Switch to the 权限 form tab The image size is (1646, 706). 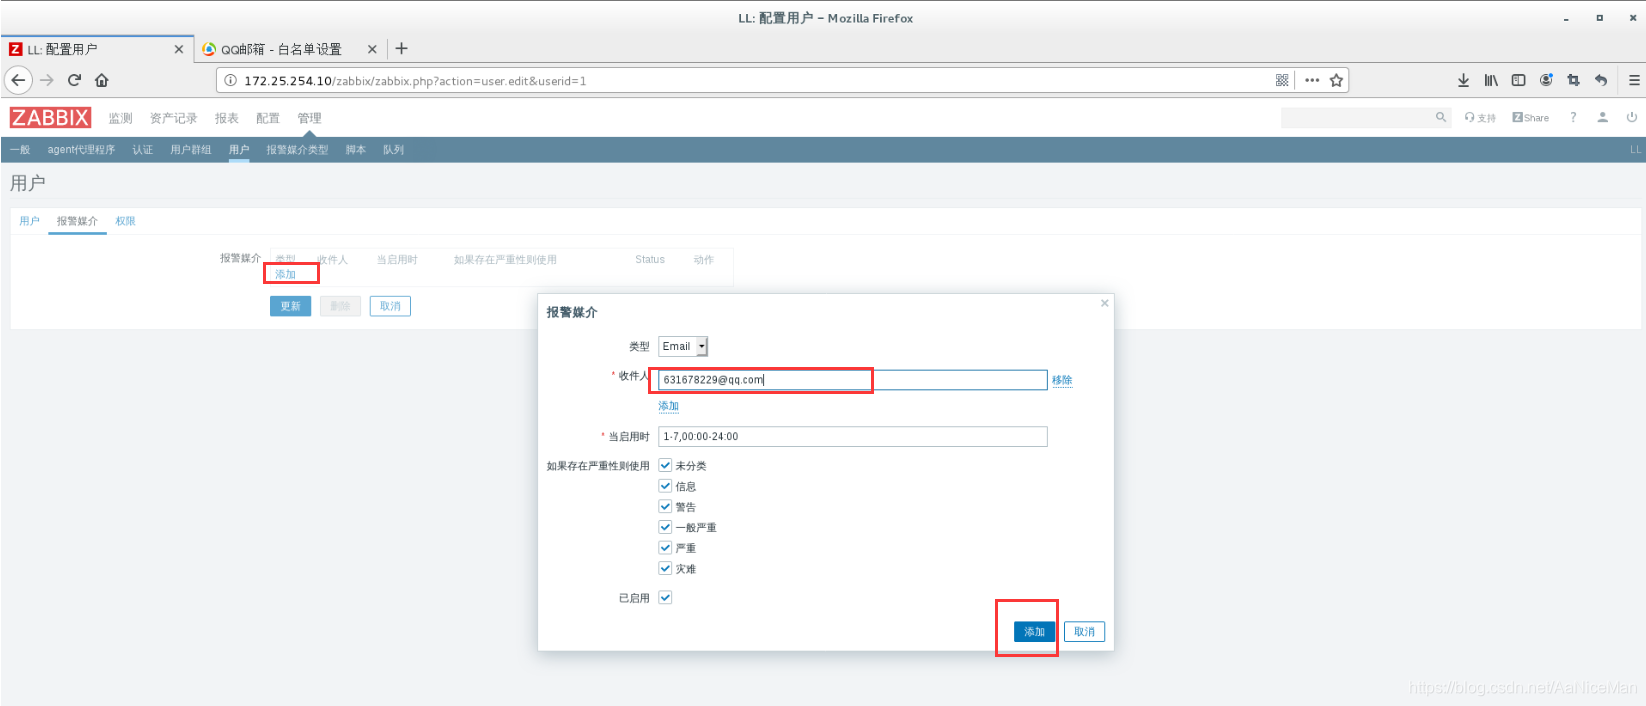[x=125, y=221]
